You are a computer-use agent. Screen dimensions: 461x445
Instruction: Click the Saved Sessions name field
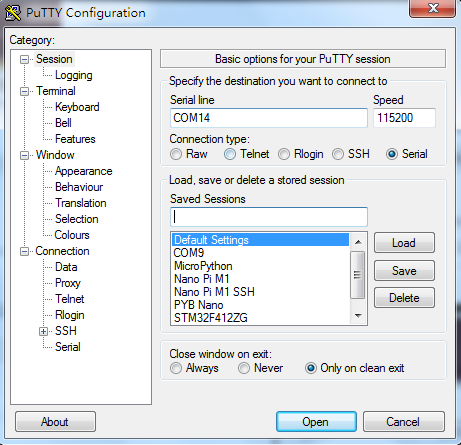coord(269,217)
